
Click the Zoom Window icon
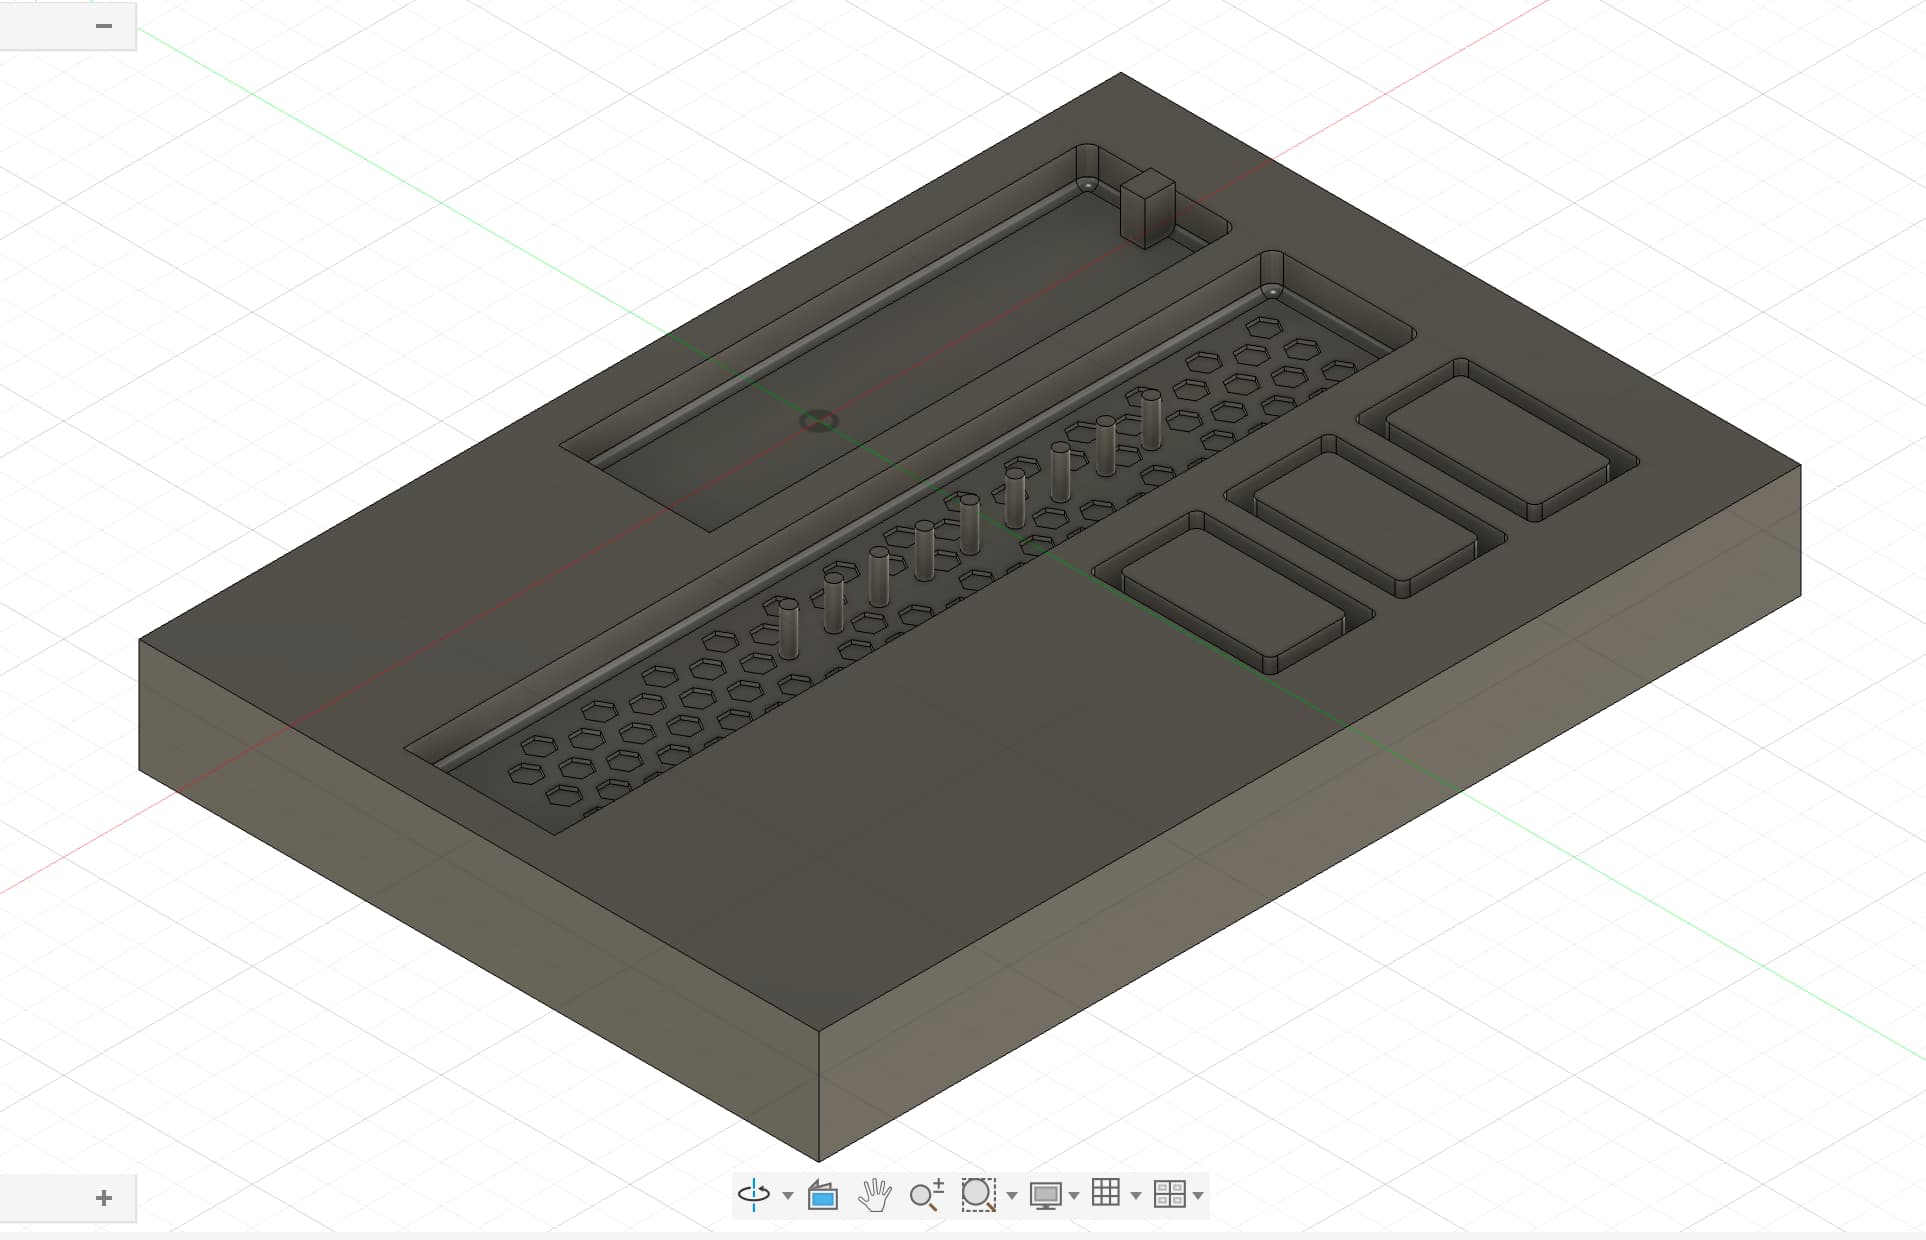click(977, 1194)
